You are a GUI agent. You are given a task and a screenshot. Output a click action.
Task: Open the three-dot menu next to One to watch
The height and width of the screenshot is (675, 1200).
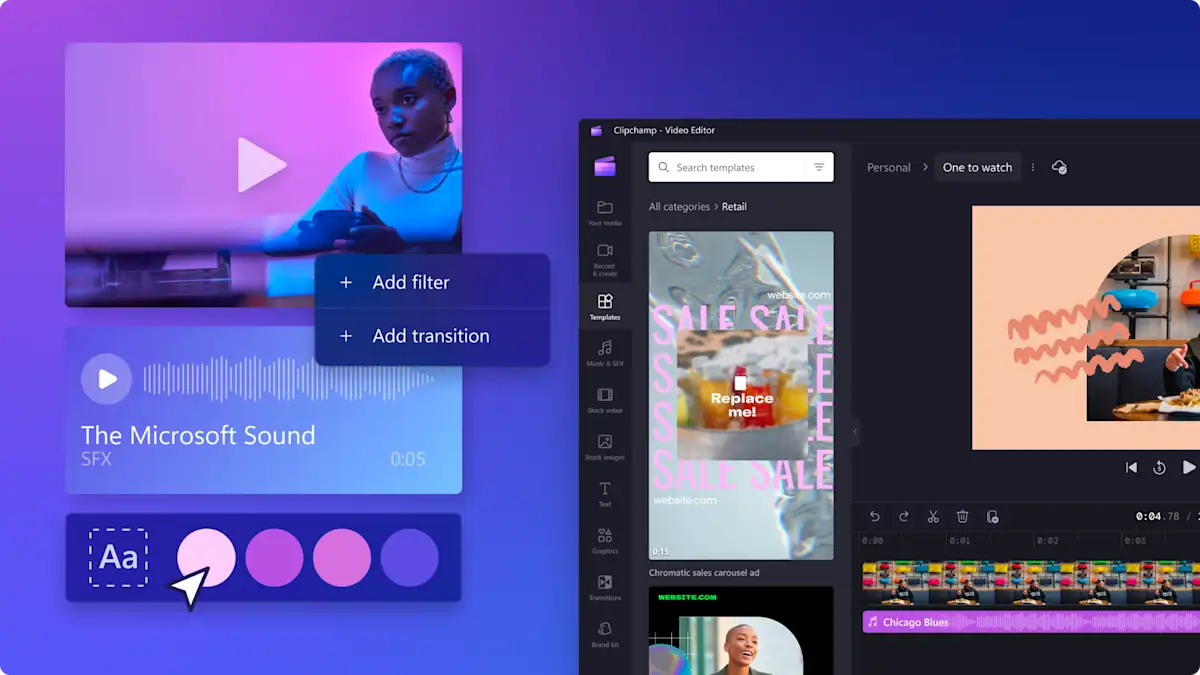click(1033, 168)
